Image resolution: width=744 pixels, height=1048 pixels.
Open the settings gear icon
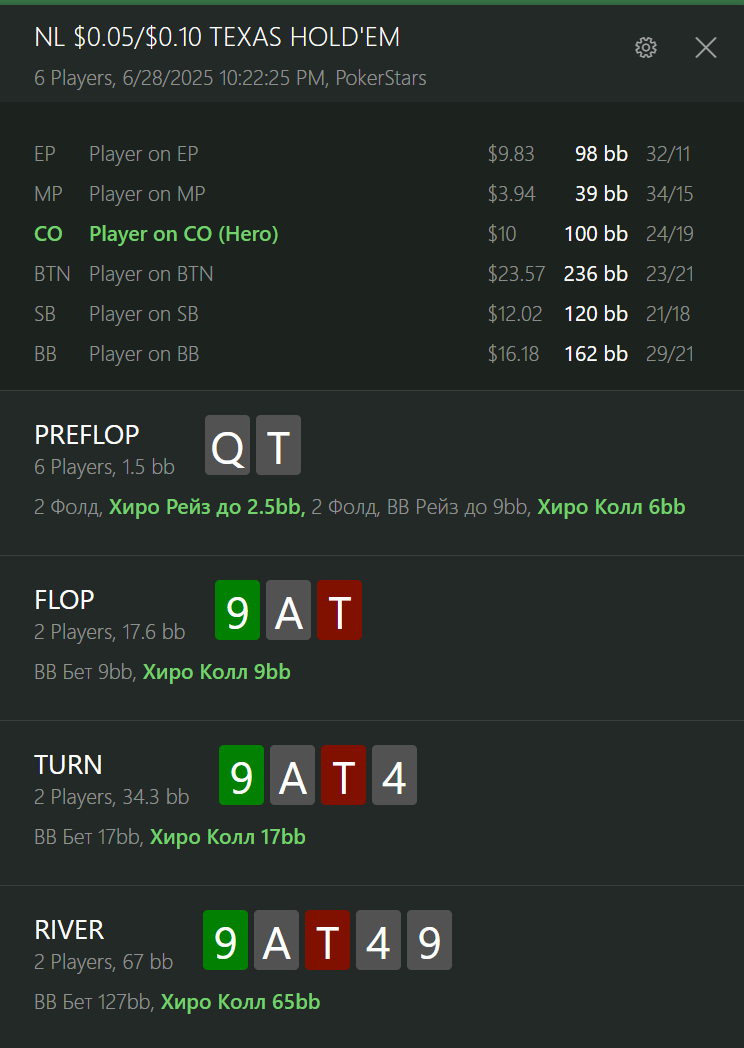coord(646,47)
